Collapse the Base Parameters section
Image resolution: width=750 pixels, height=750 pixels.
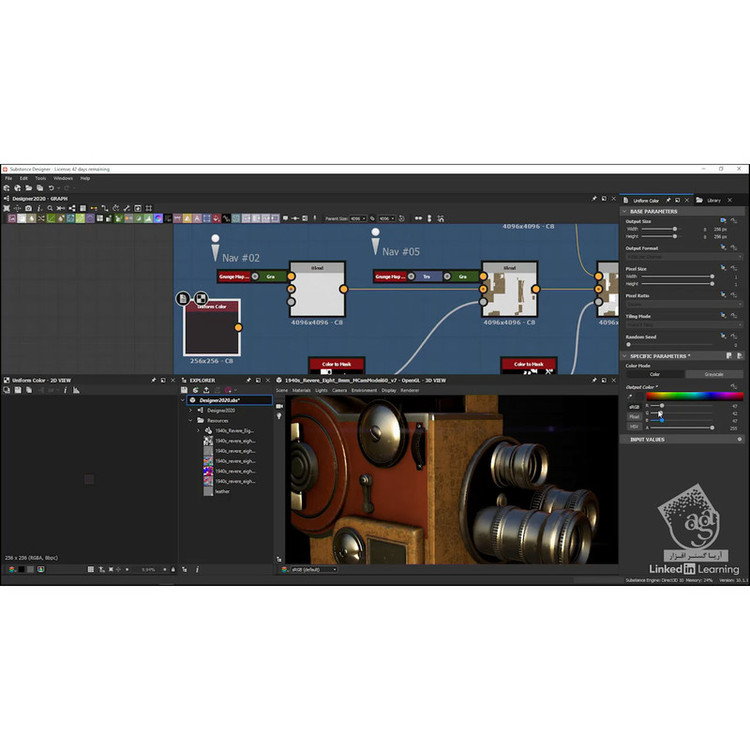[625, 211]
